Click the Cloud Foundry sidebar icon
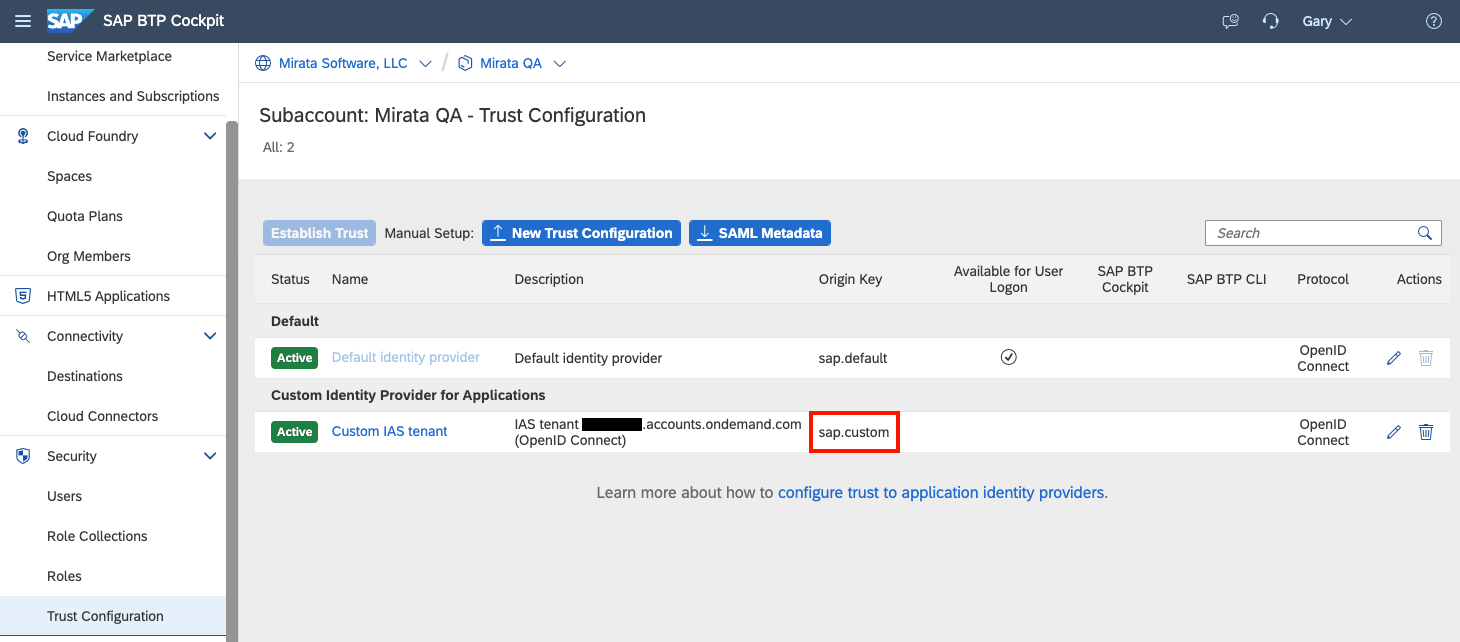The width and height of the screenshot is (1460, 642). click(23, 136)
